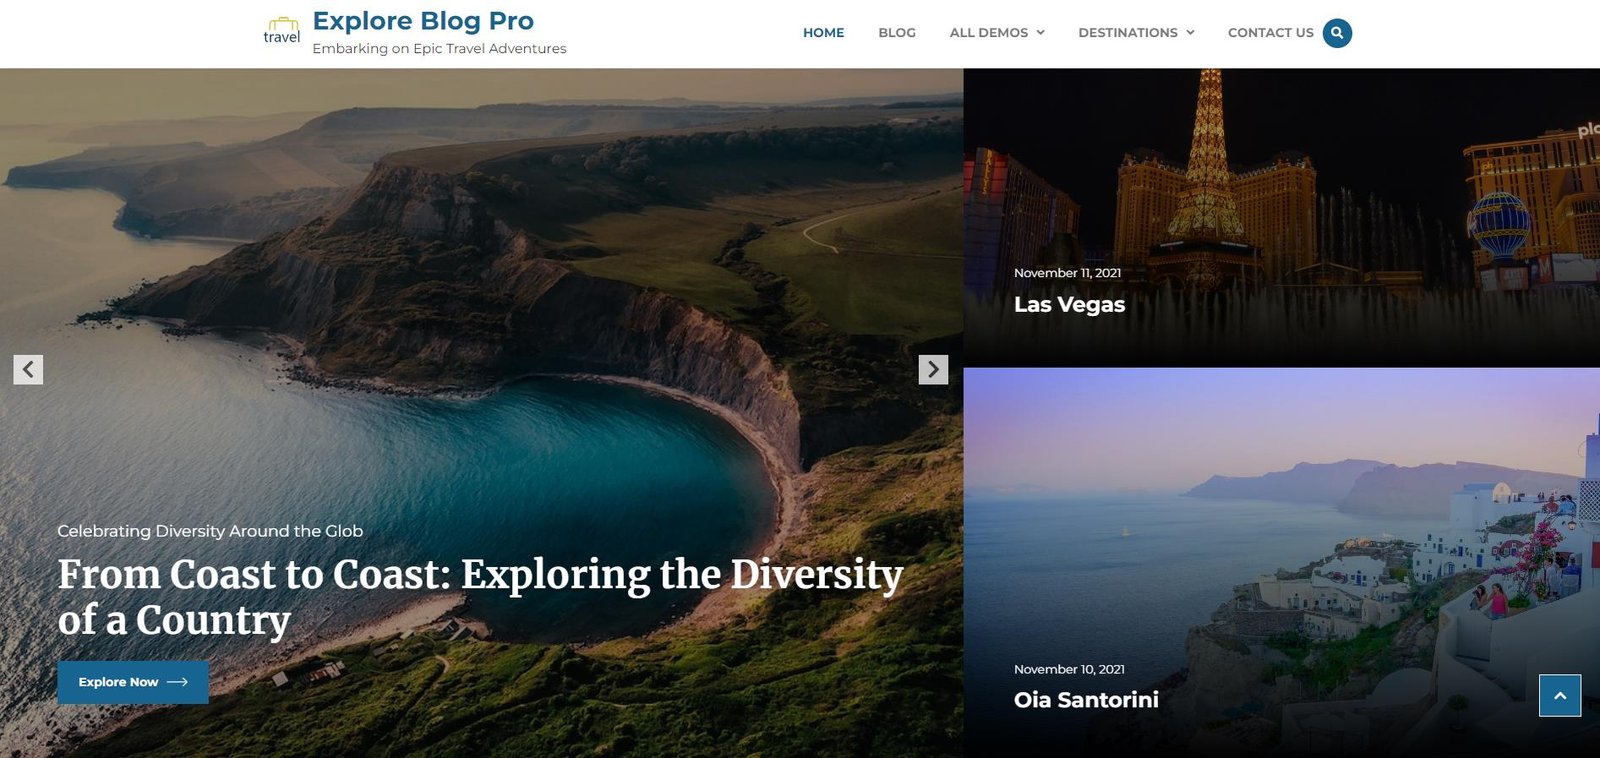The width and height of the screenshot is (1600, 758).
Task: Open the From Coast to Coast headline
Action: click(480, 597)
